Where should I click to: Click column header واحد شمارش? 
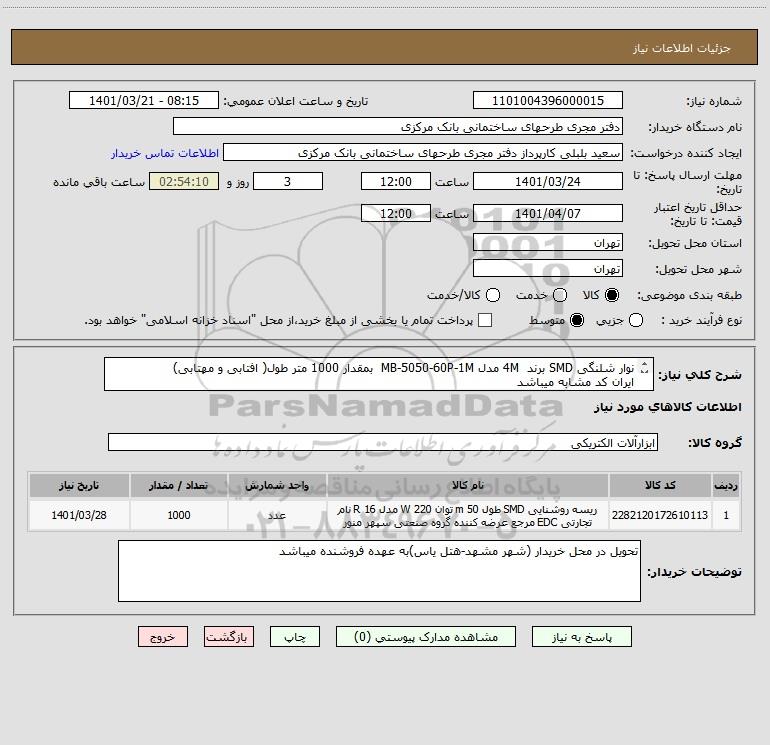click(x=277, y=485)
